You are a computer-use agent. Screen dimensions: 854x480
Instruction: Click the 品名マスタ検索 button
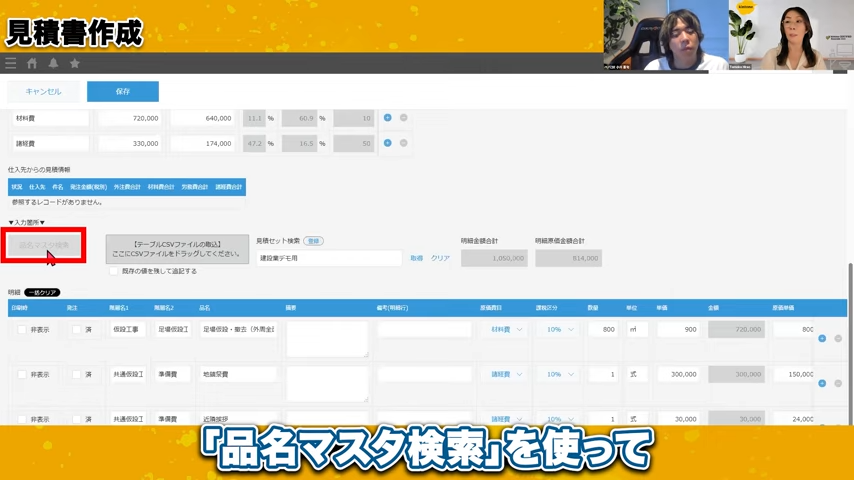click(x=44, y=245)
